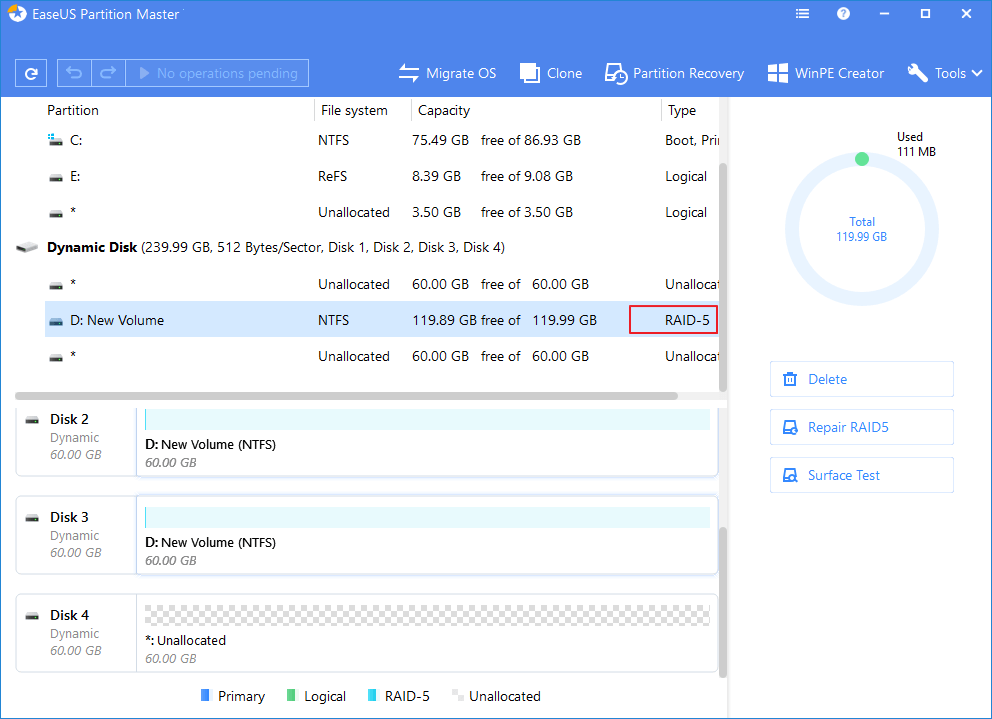Image resolution: width=992 pixels, height=719 pixels.
Task: Click the RAID-5 type cell
Action: pos(674,320)
